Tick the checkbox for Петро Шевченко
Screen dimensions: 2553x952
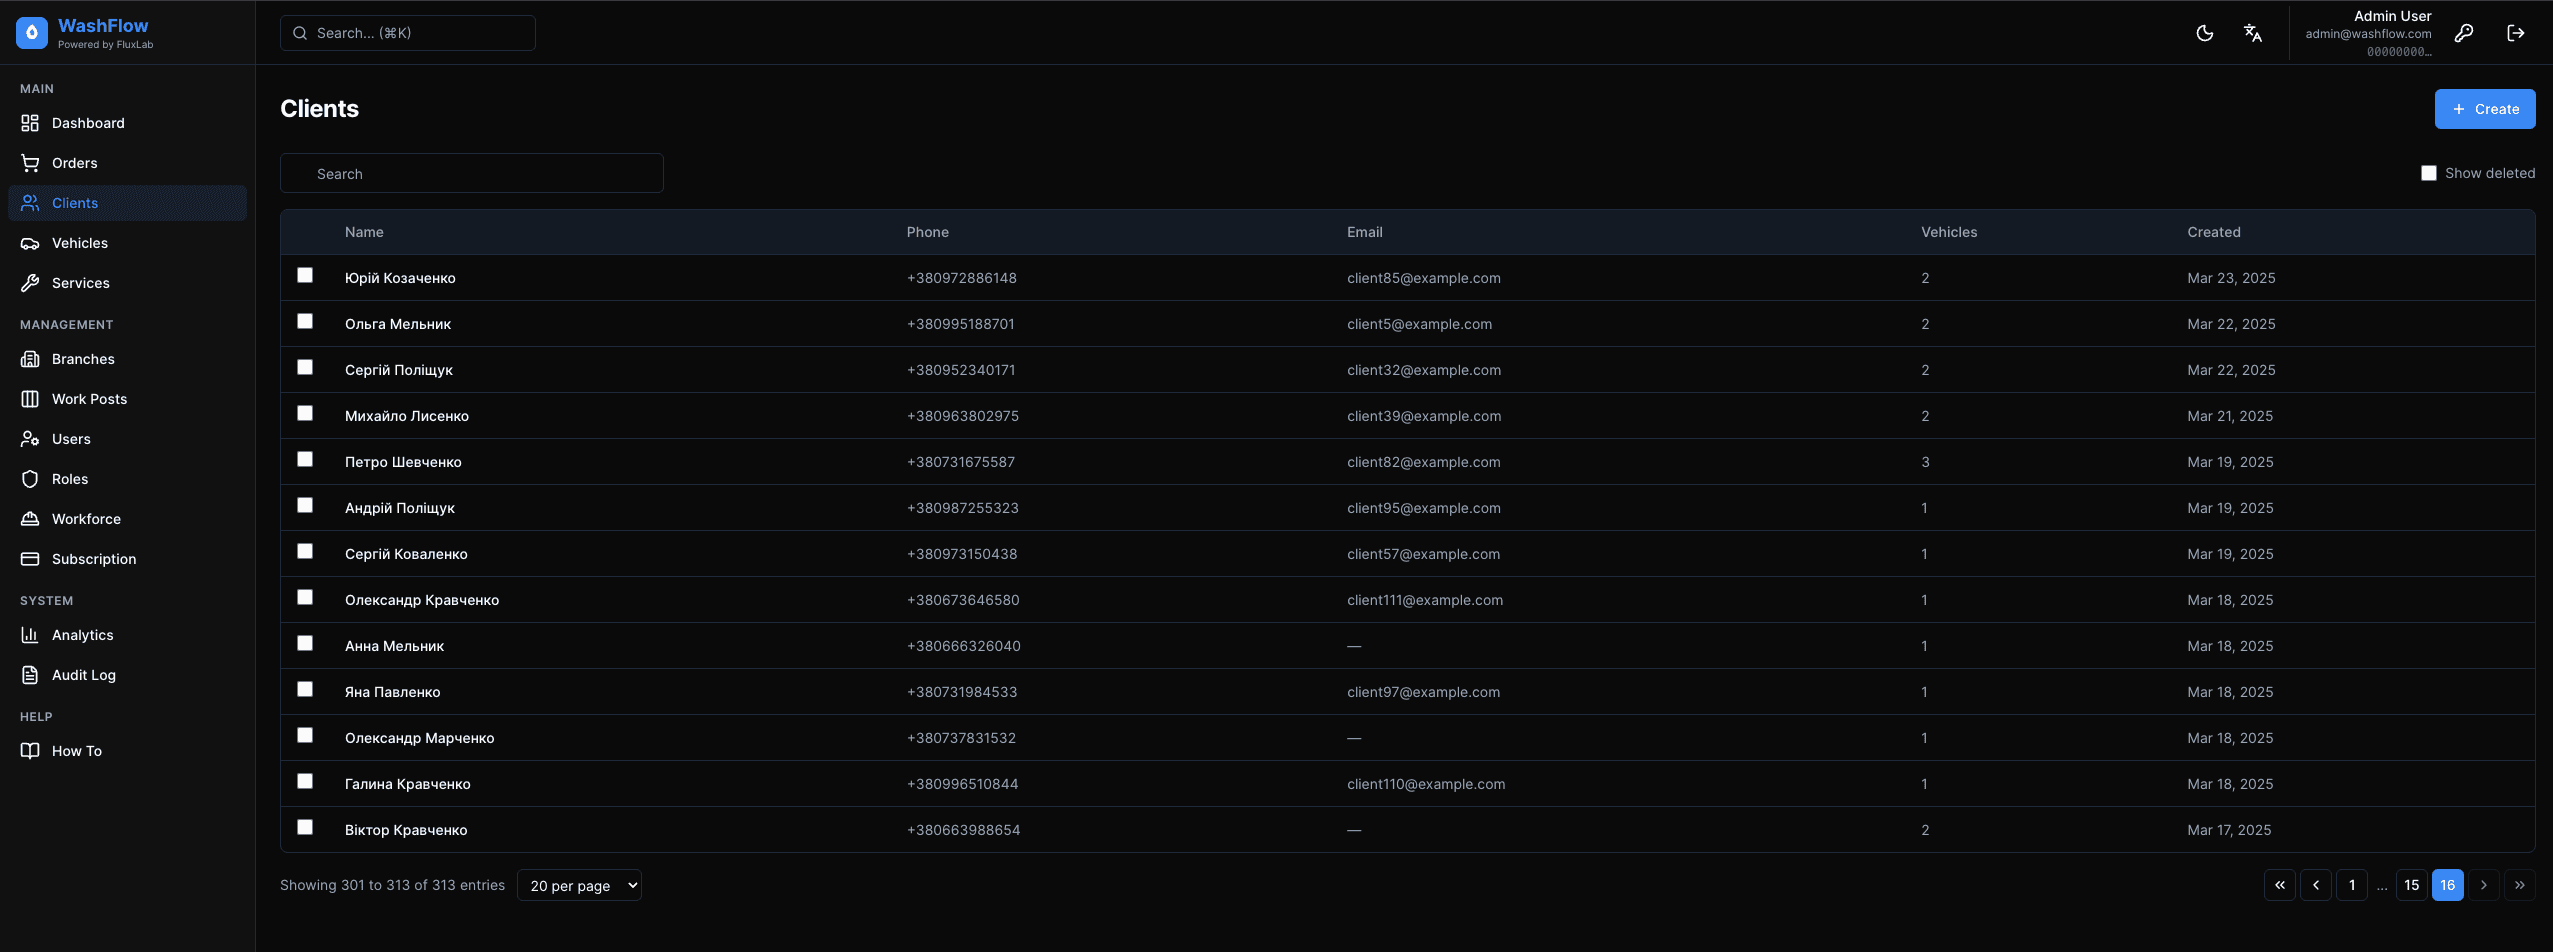click(305, 459)
